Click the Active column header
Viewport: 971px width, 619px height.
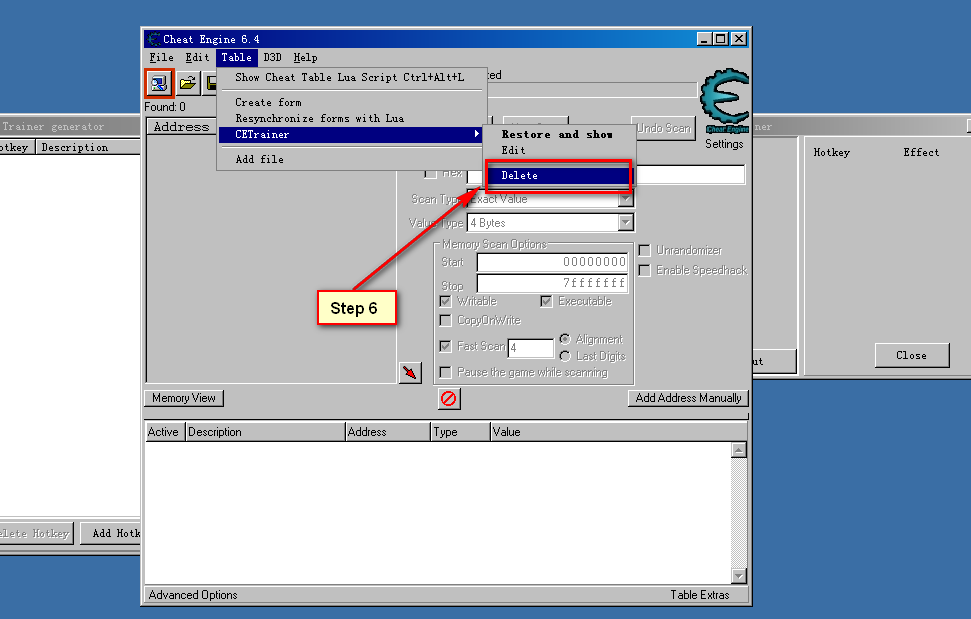click(165, 431)
